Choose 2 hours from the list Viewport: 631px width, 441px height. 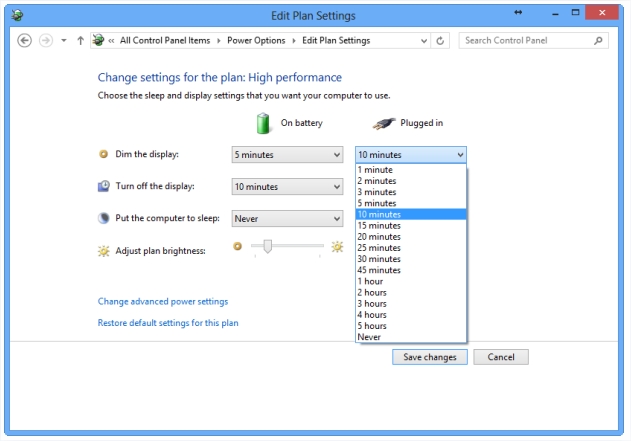411,293
